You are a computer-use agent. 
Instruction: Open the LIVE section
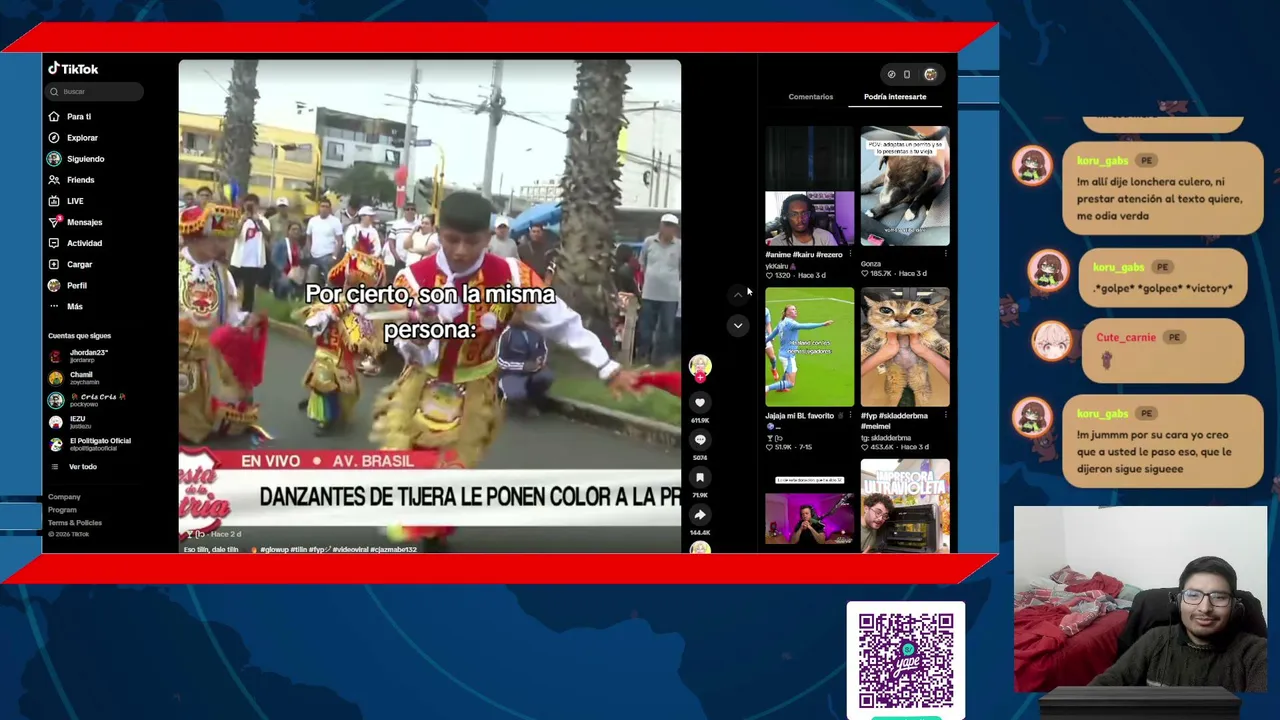tap(75, 201)
